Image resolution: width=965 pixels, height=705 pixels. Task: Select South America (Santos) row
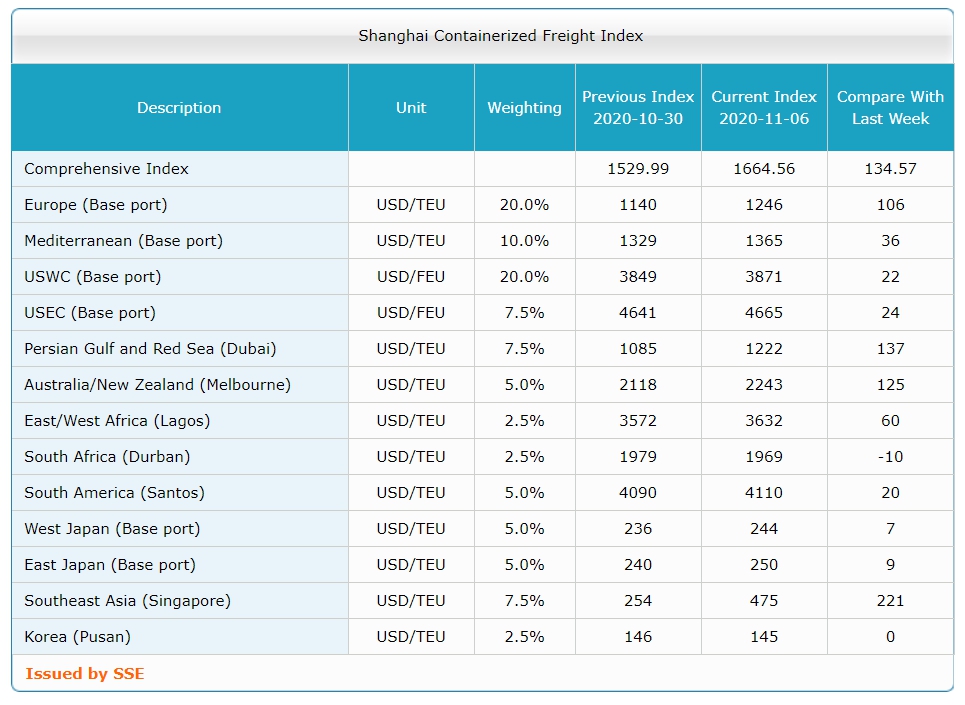click(482, 493)
